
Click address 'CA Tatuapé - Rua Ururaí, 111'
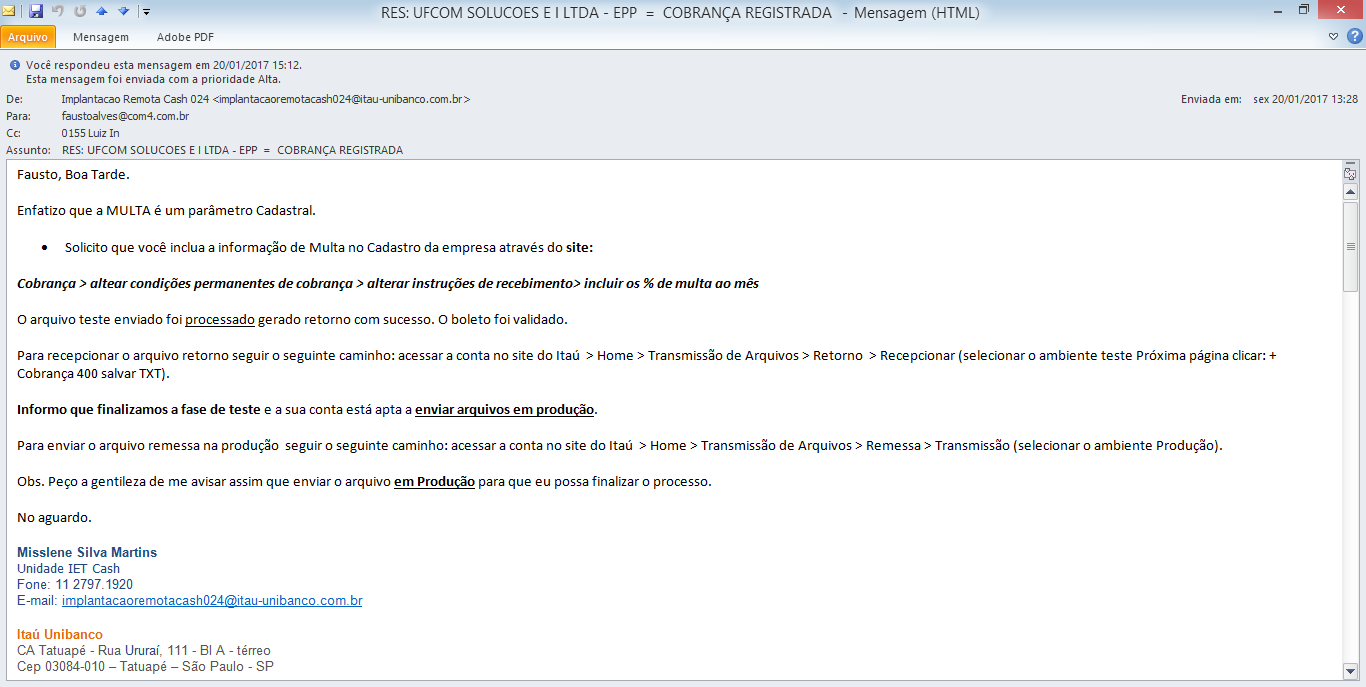point(144,651)
